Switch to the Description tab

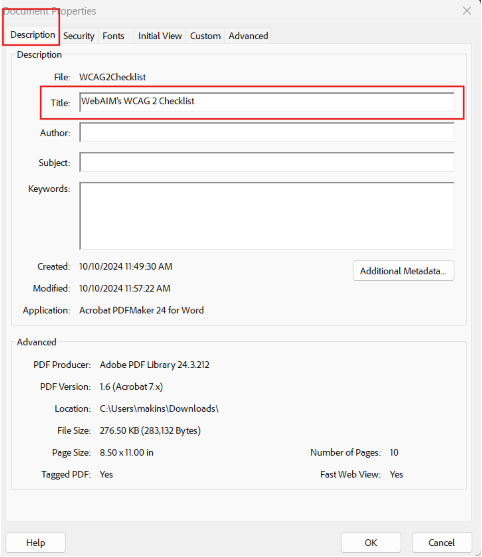click(x=32, y=35)
